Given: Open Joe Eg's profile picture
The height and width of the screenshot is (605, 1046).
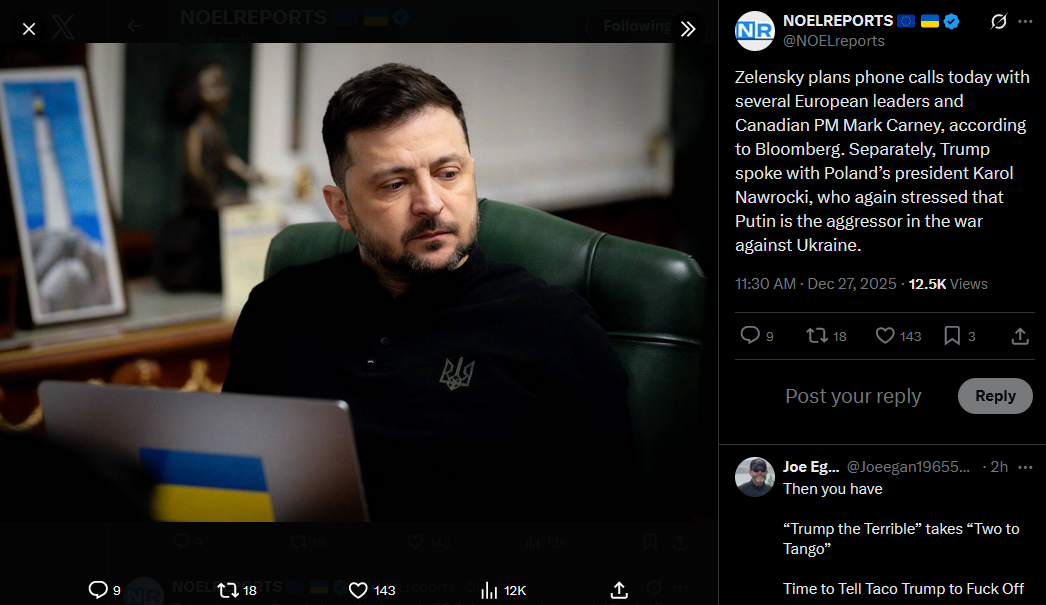Looking at the screenshot, I should coord(754,477).
